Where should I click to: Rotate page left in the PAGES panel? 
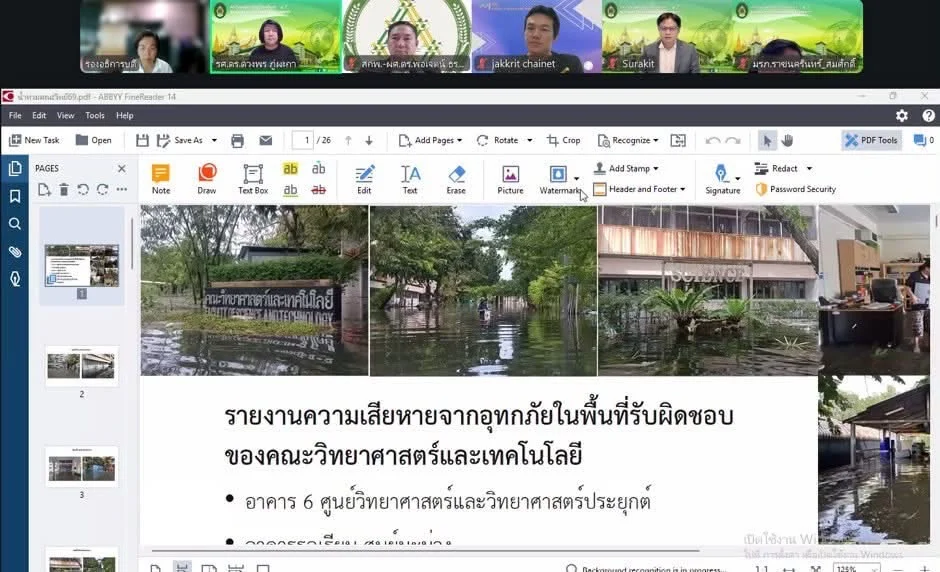click(83, 189)
